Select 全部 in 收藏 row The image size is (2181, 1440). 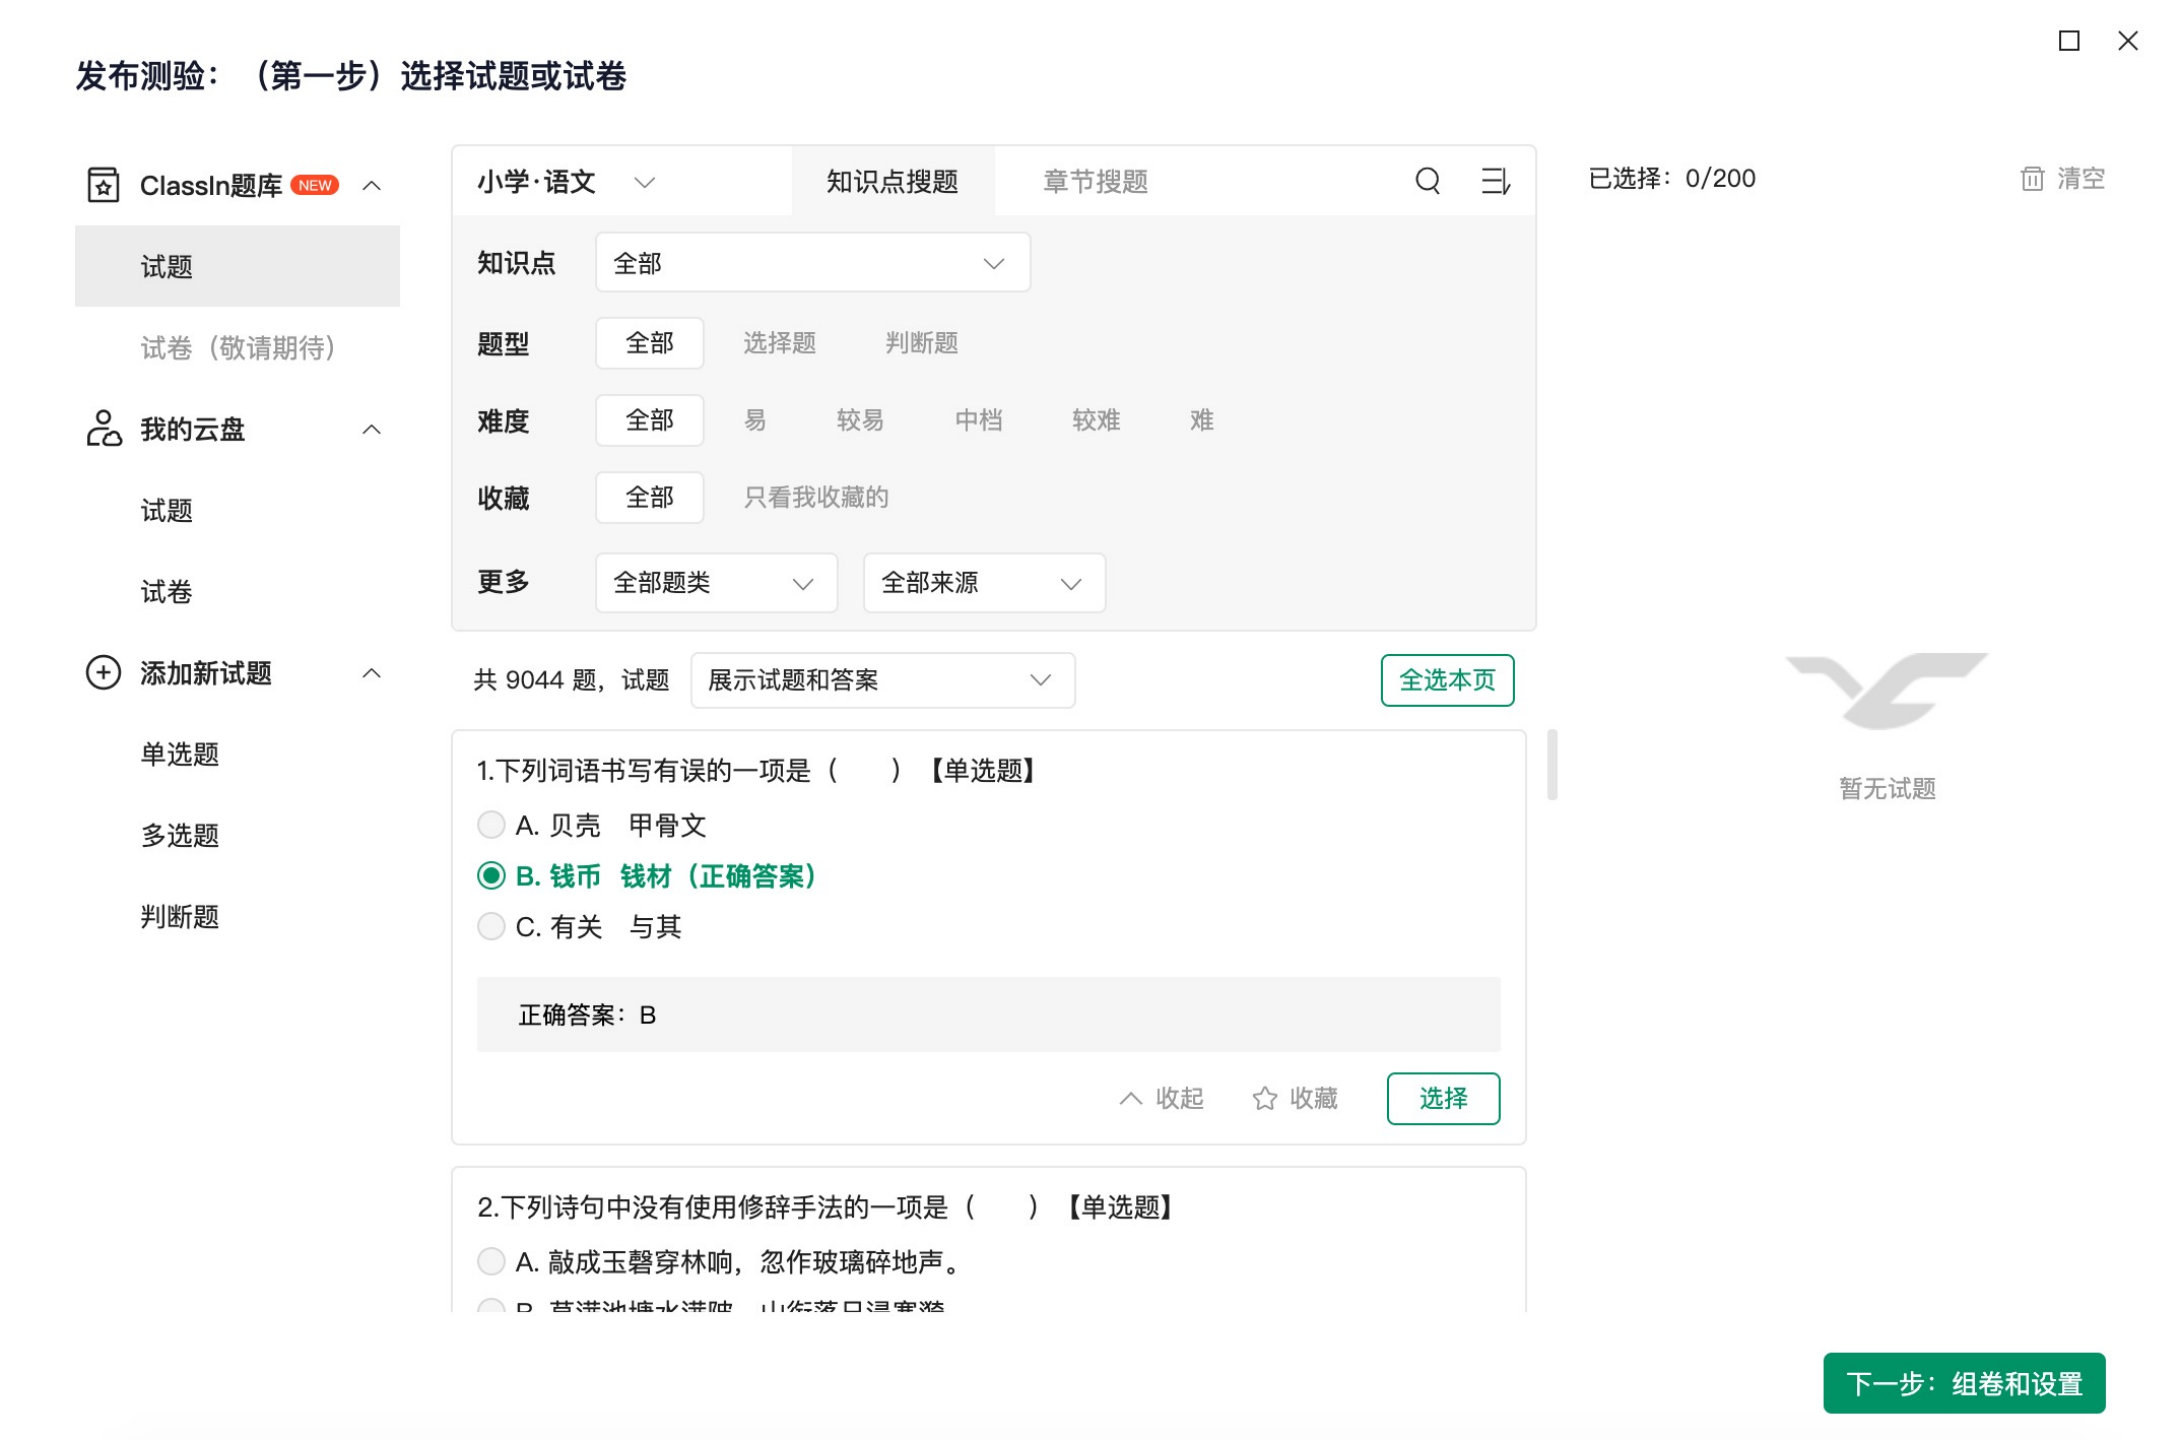[x=649, y=497]
